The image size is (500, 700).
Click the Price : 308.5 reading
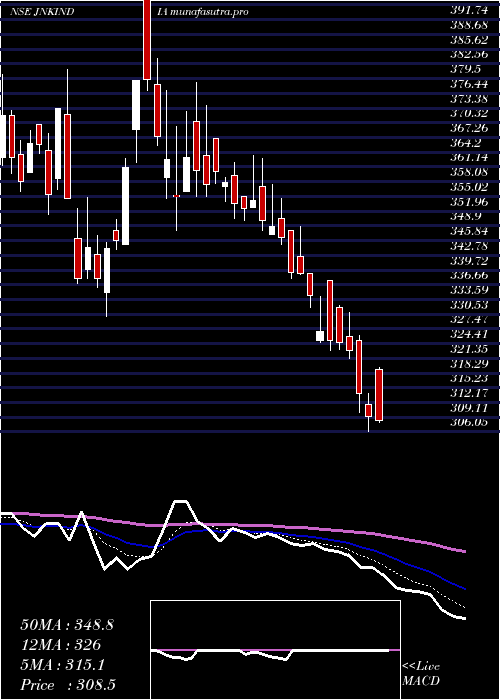pos(68,686)
